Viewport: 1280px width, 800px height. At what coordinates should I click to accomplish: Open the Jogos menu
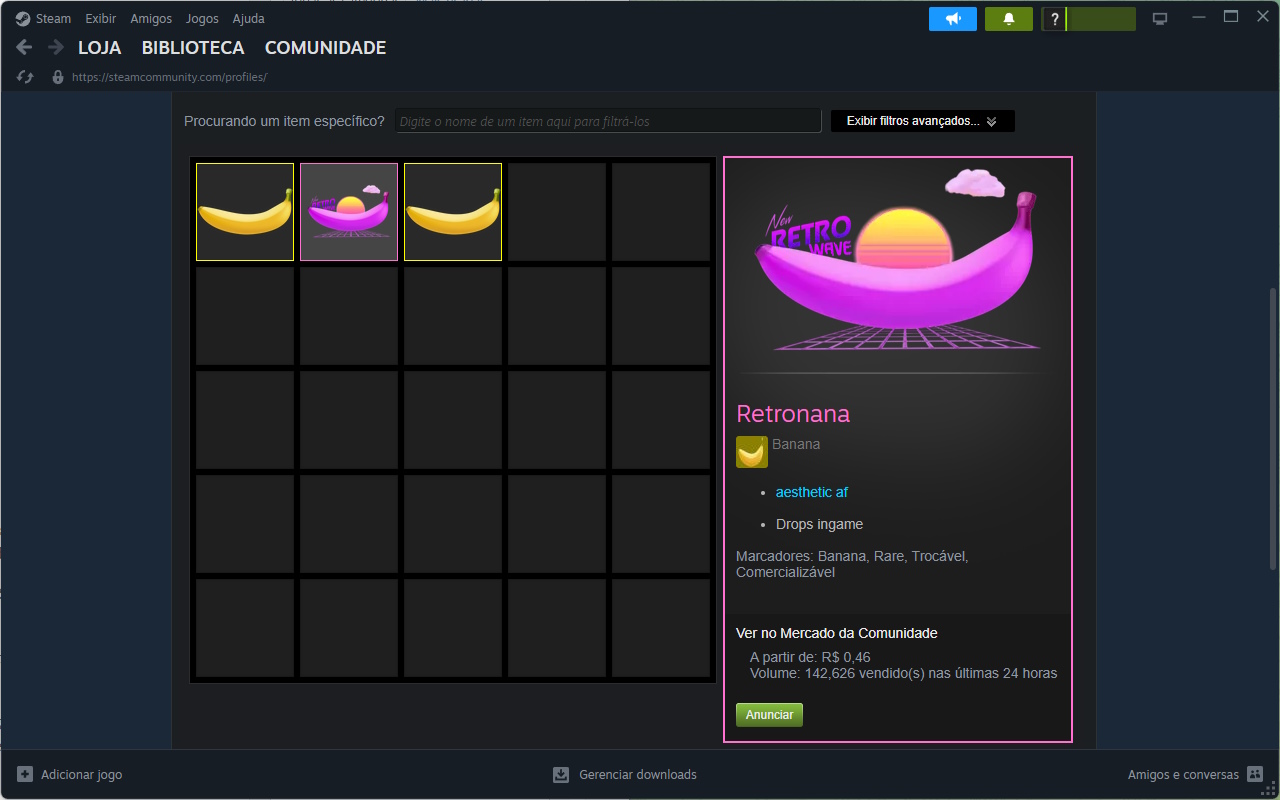tap(202, 19)
